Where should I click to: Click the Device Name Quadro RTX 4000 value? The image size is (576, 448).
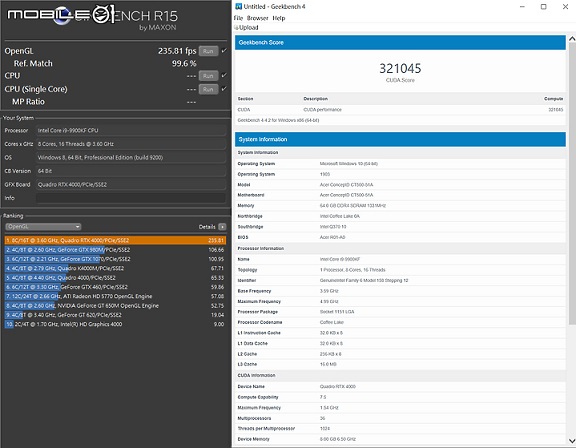(338, 386)
